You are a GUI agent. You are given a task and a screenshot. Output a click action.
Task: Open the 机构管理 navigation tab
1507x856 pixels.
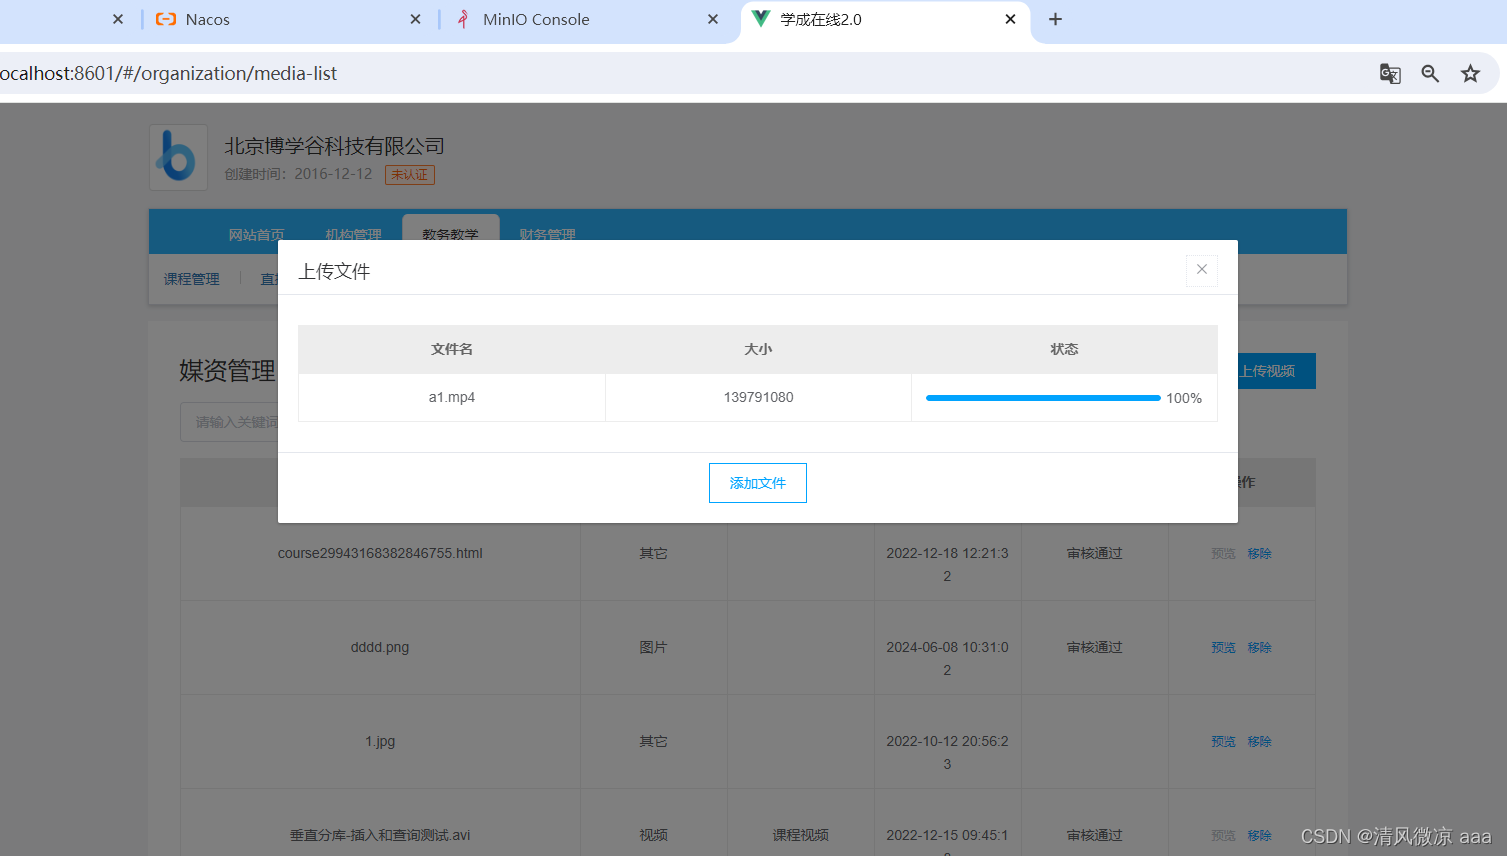pos(353,235)
